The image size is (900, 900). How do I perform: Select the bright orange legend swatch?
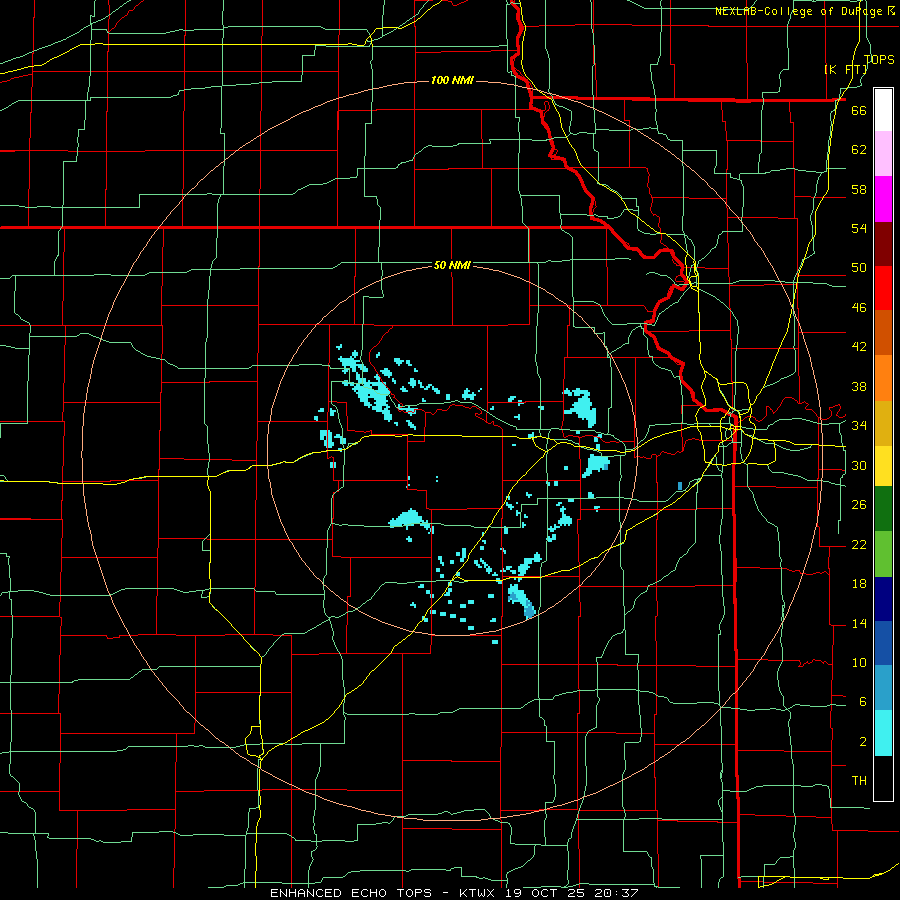click(x=883, y=378)
